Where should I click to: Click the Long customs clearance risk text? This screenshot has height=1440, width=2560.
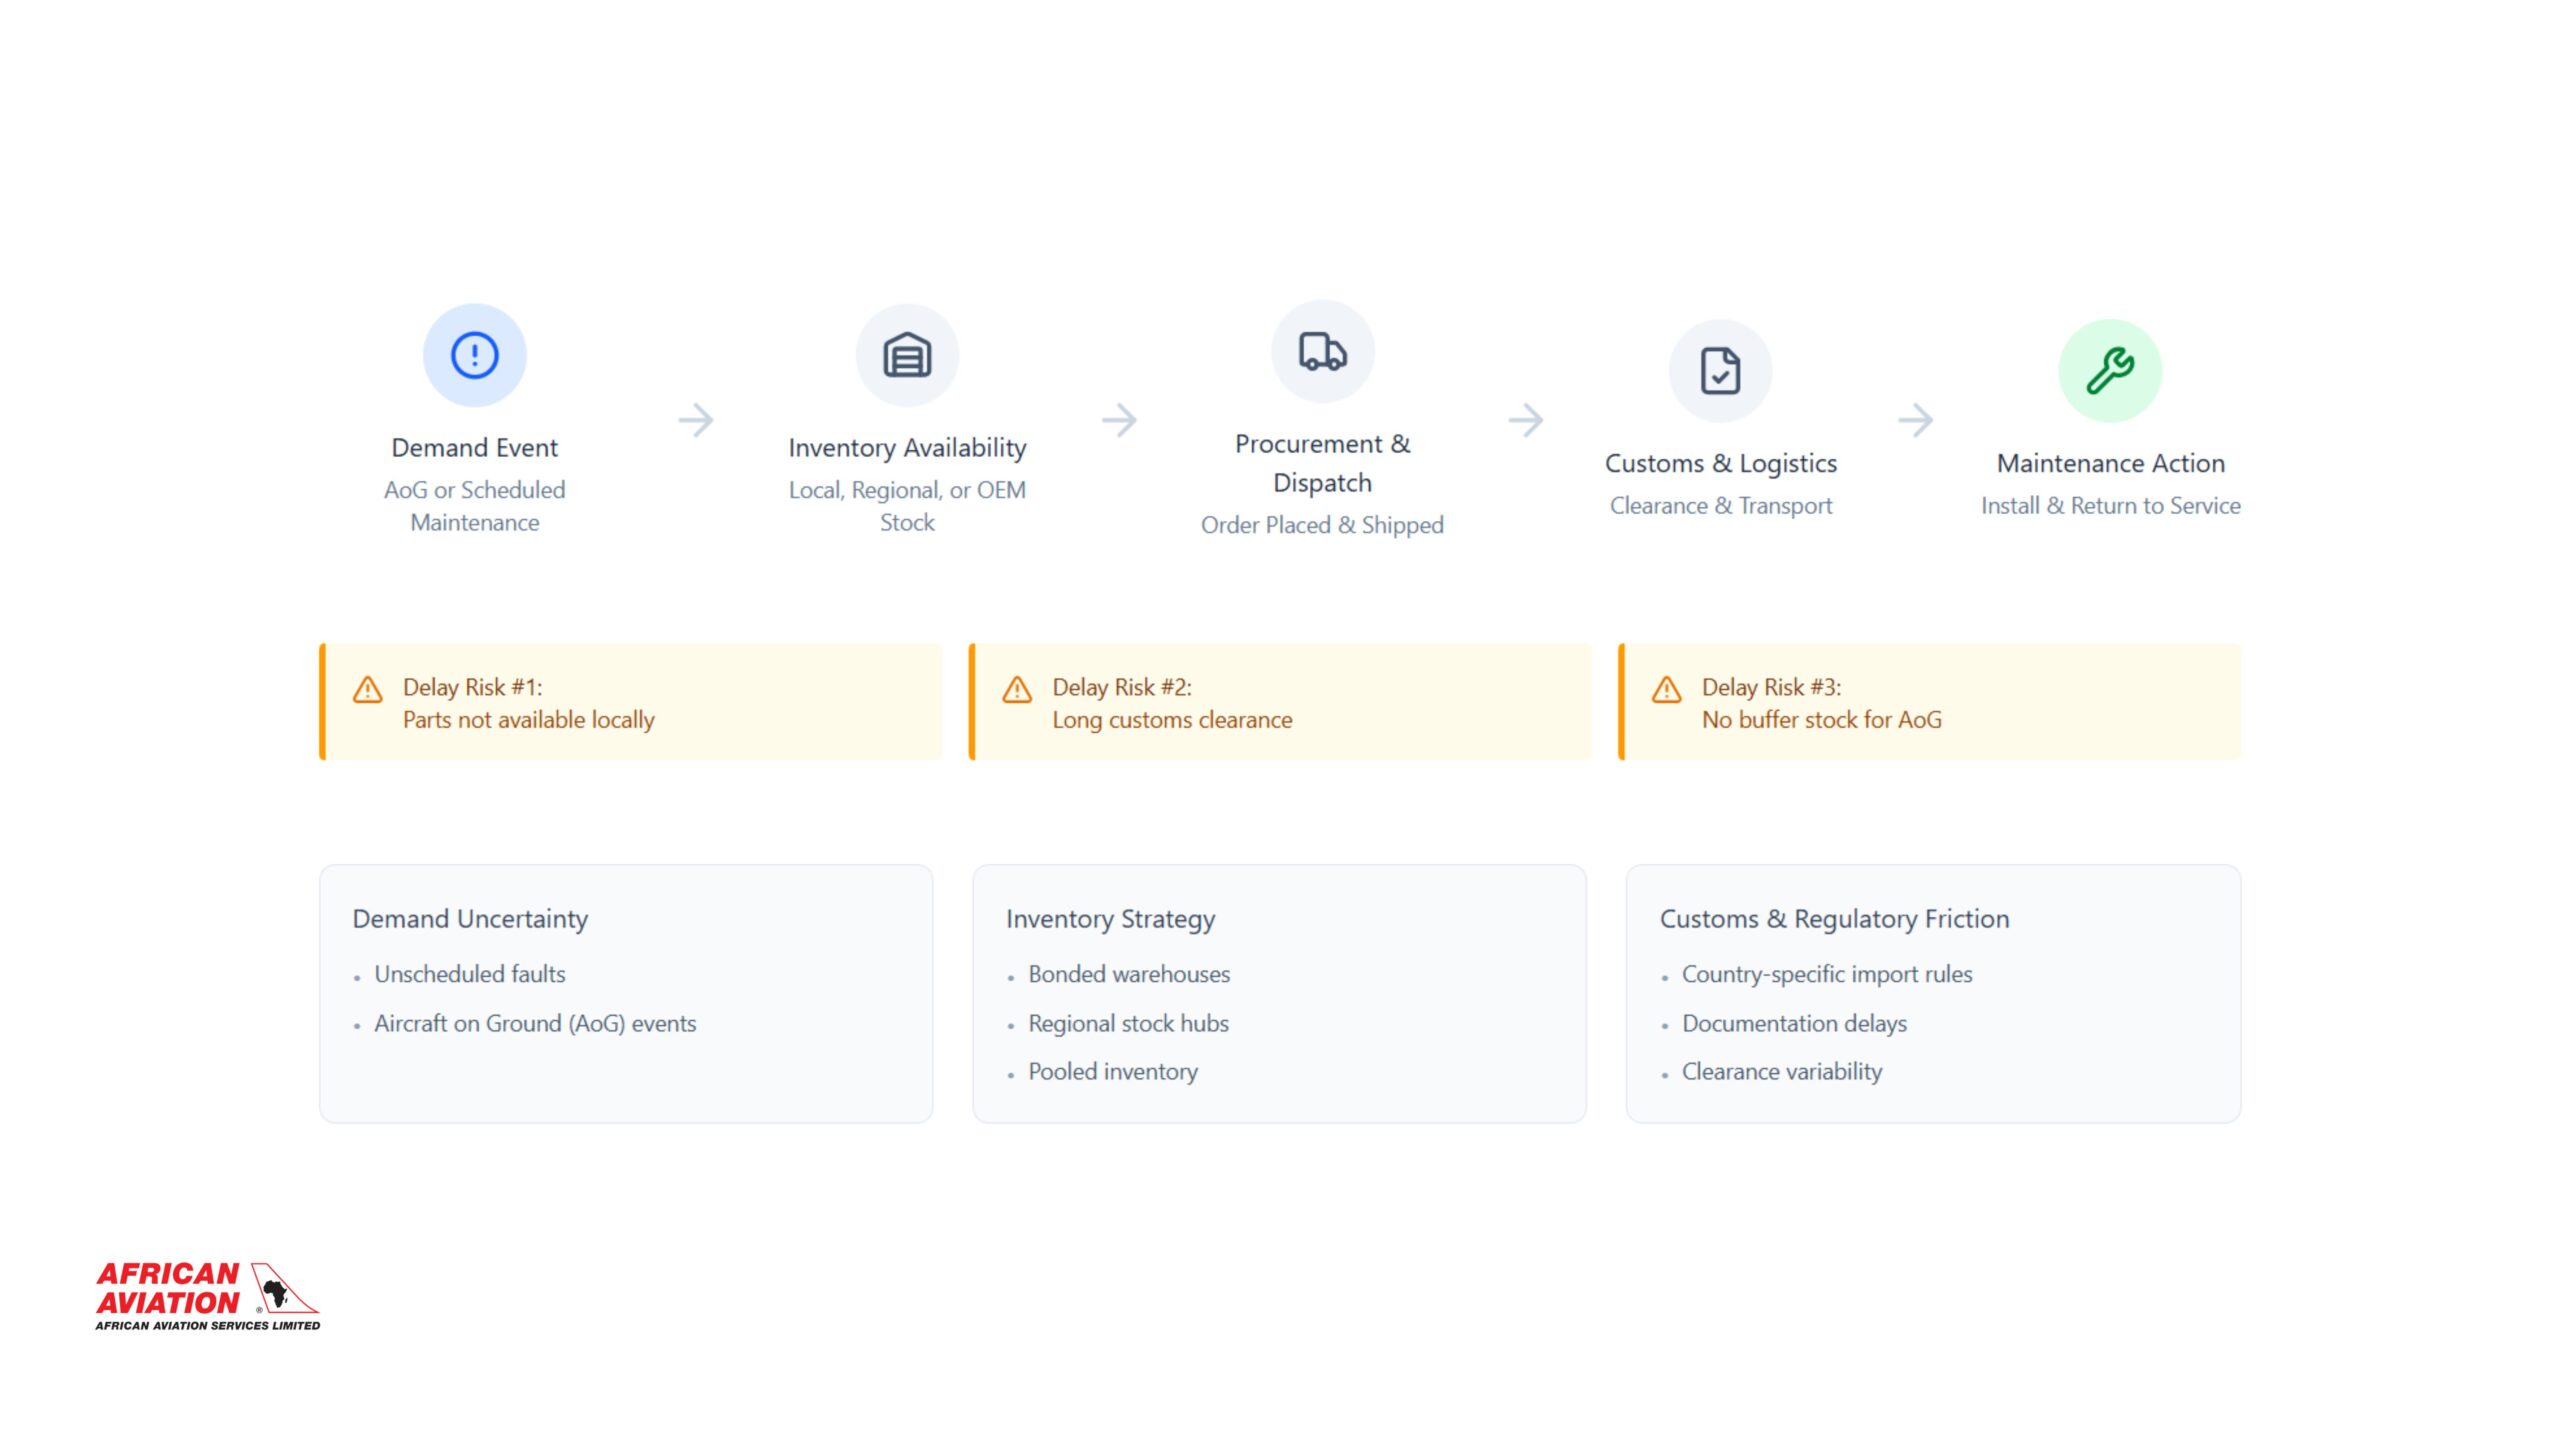pos(1172,720)
